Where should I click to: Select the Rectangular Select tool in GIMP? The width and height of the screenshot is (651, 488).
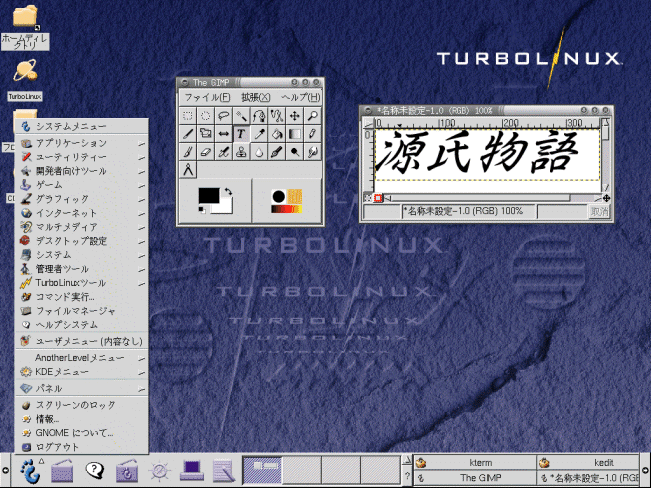[x=188, y=115]
